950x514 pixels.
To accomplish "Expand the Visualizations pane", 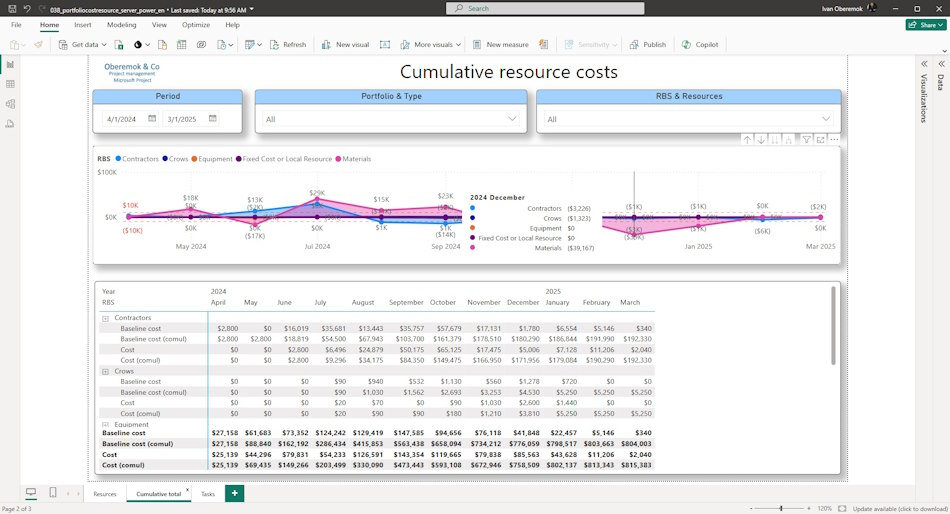I will pyautogui.click(x=924, y=64).
